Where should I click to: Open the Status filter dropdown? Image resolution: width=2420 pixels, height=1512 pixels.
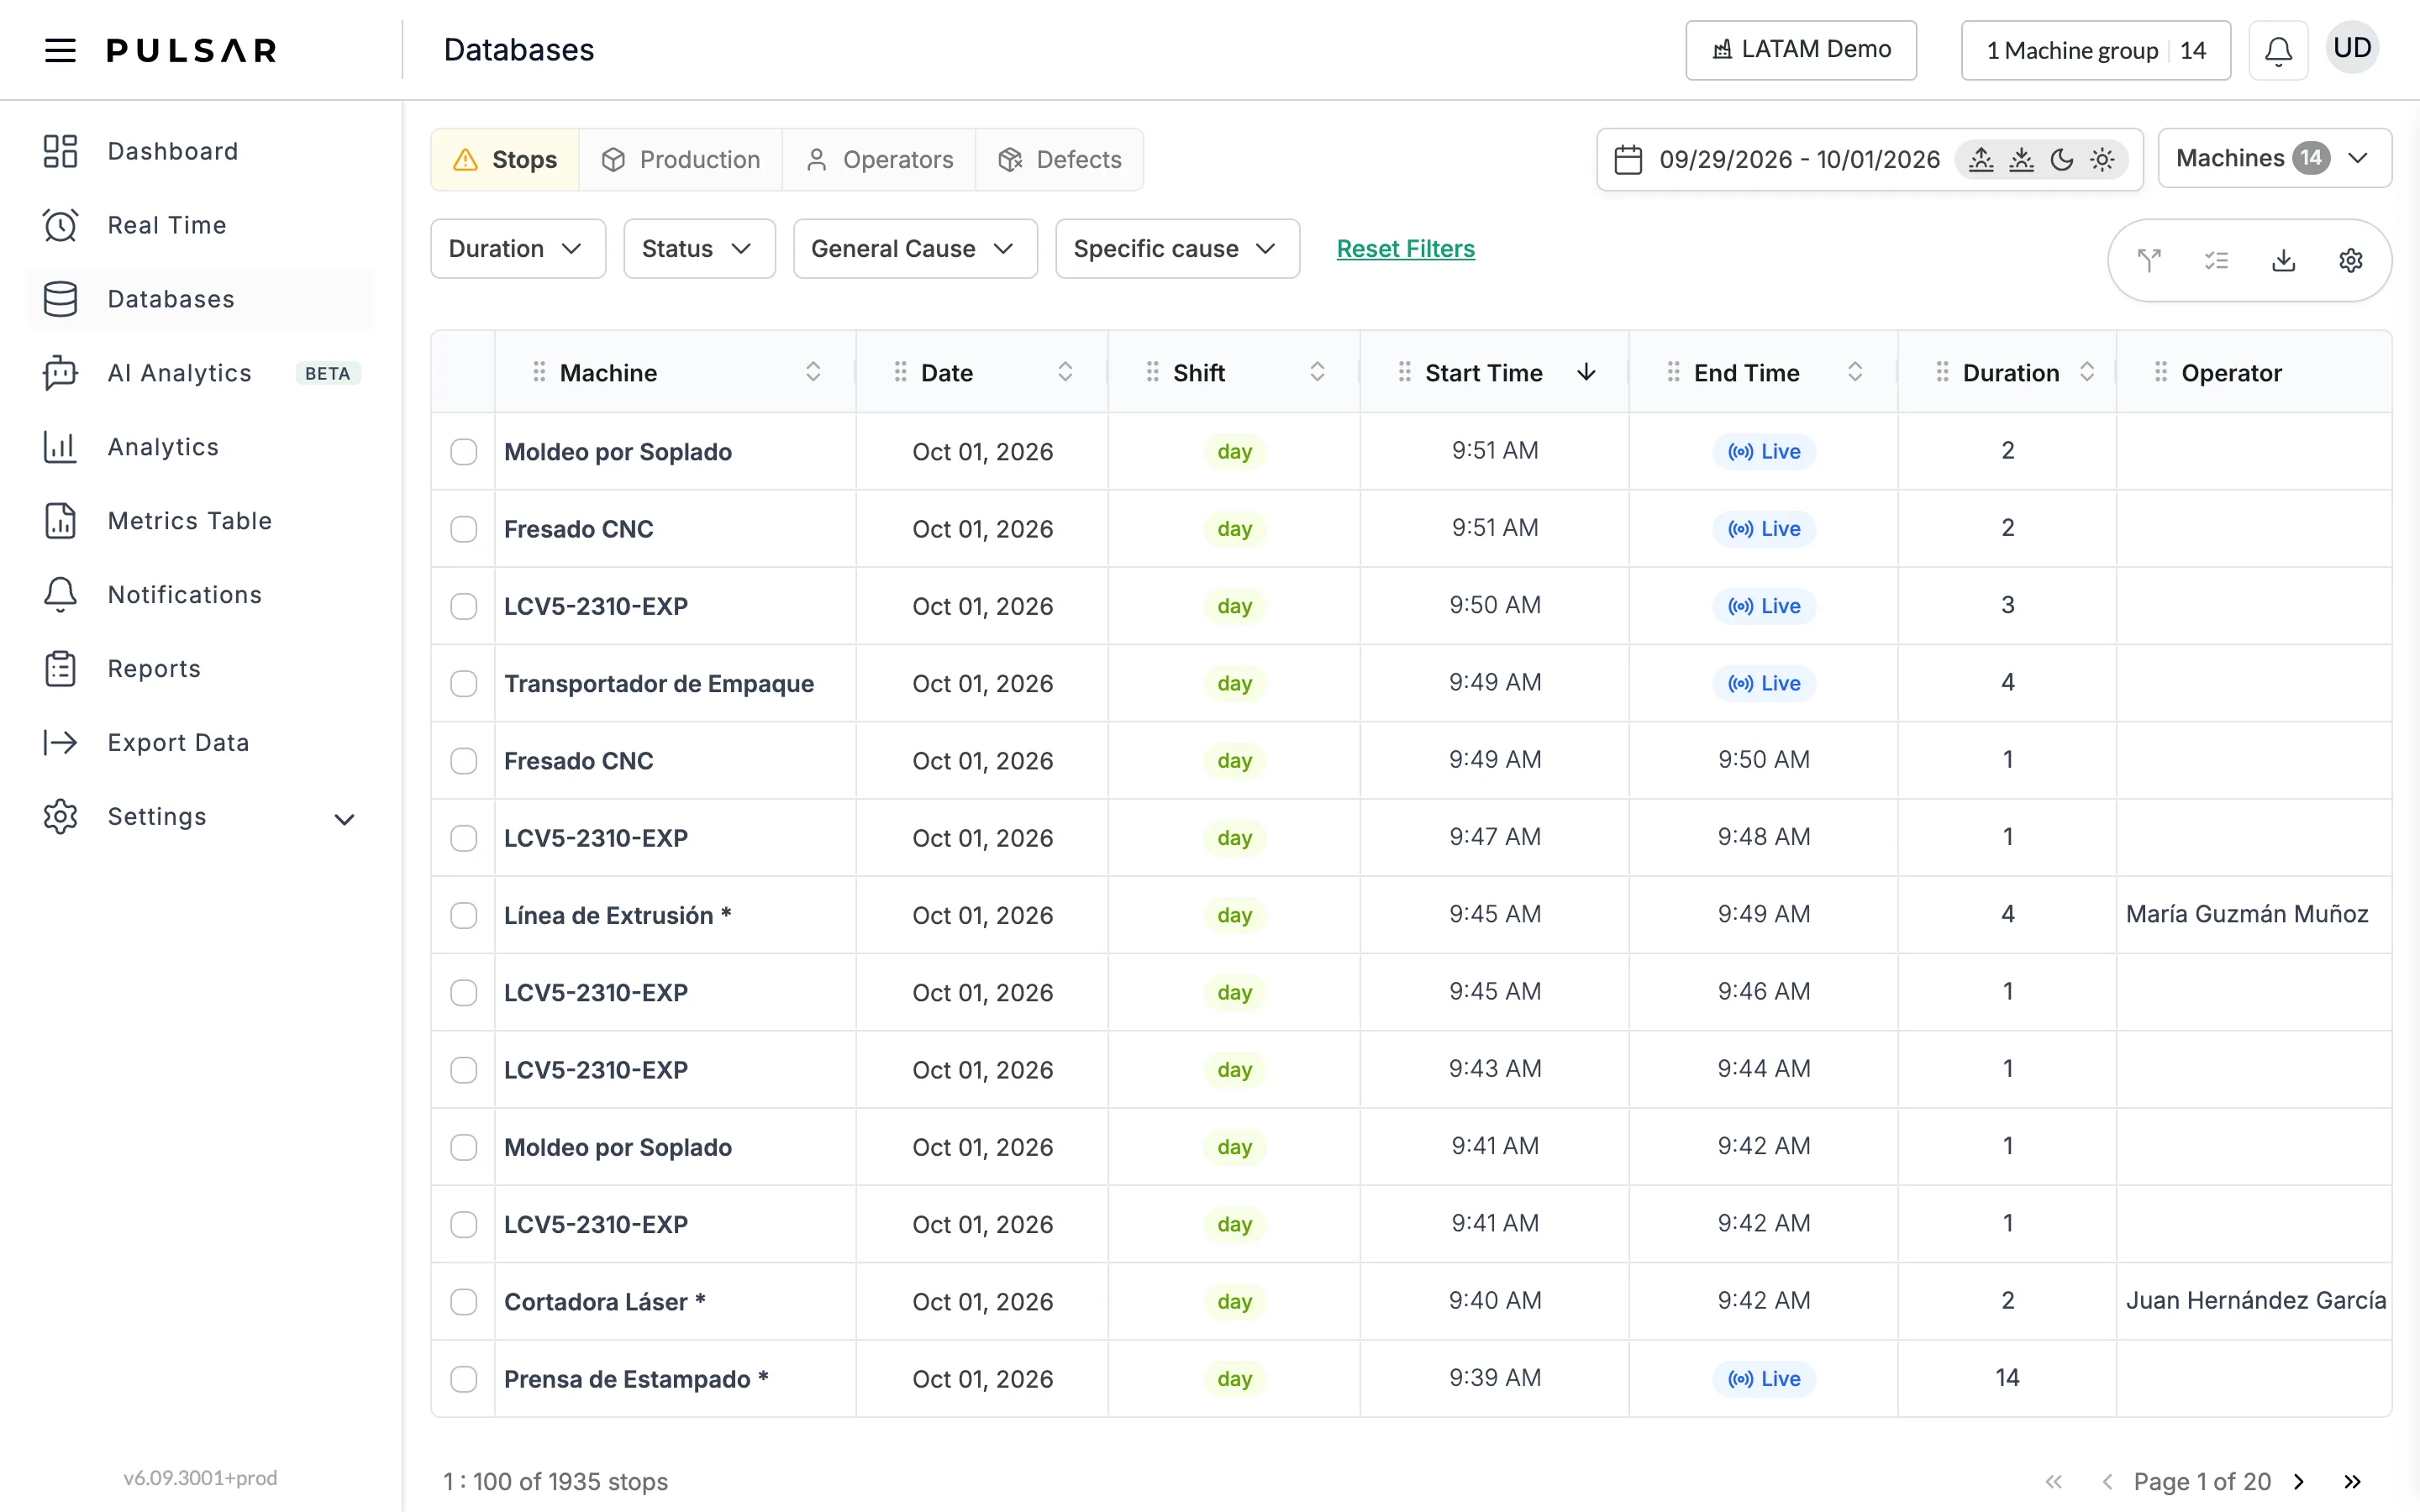click(x=699, y=249)
